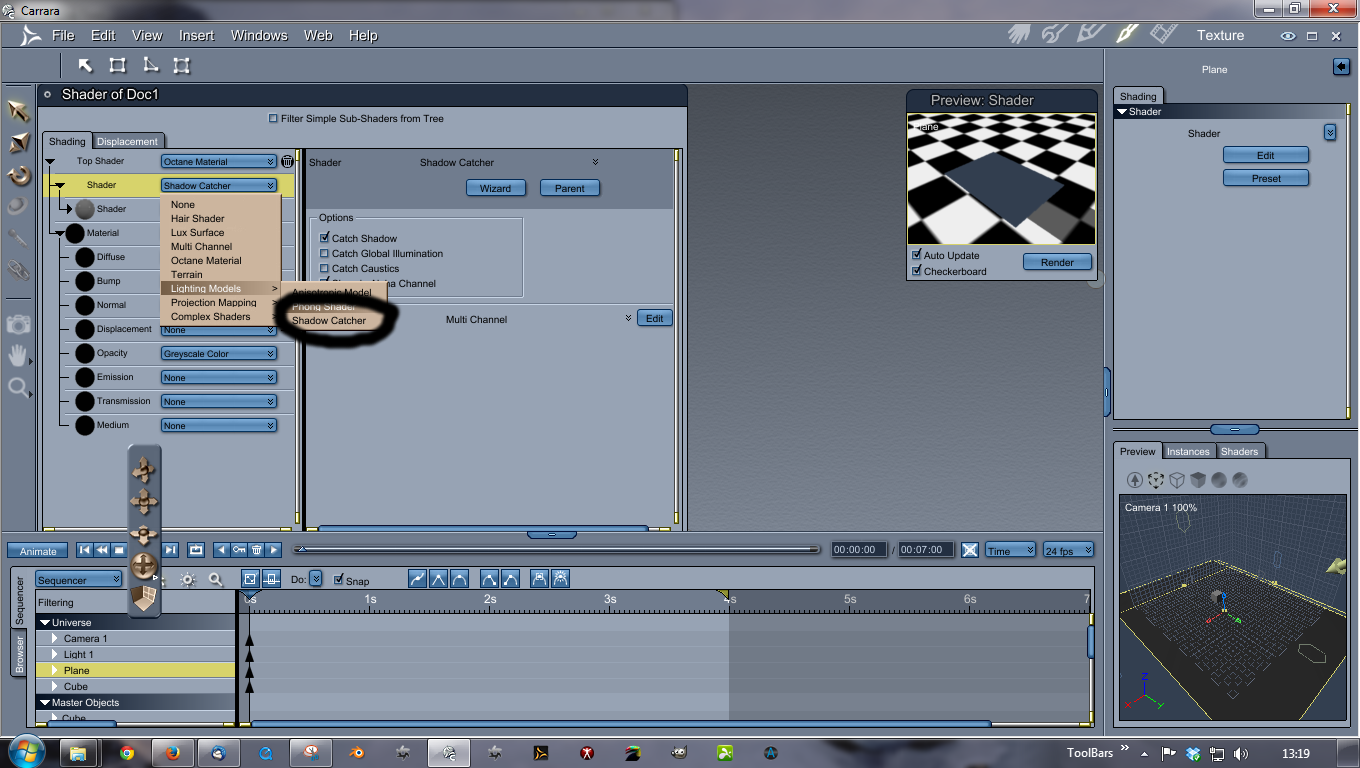1360x768 pixels.
Task: Select the Move tool in left toolbar
Action: [x=18, y=111]
